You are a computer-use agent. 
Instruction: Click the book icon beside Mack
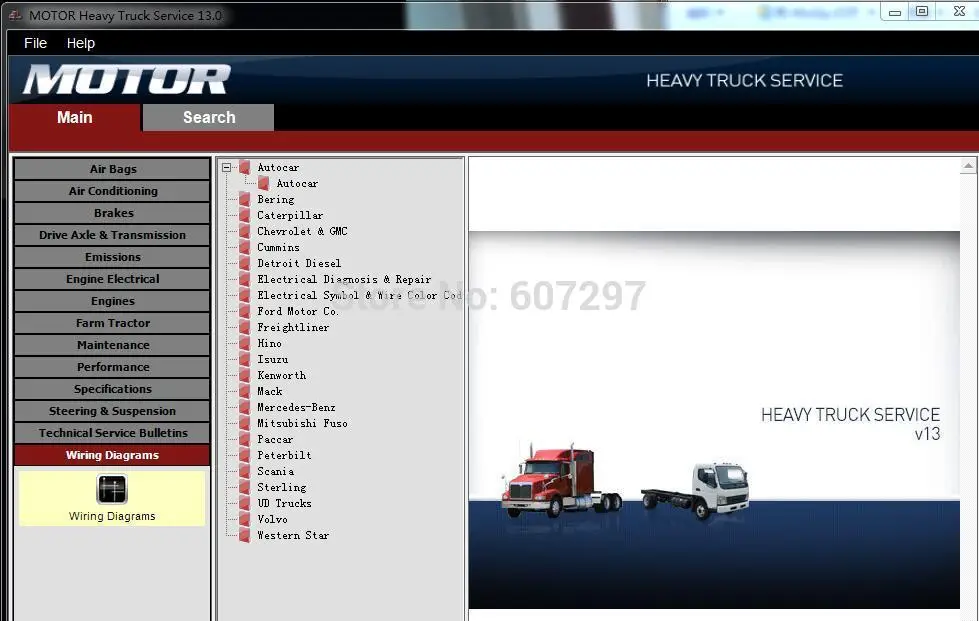(x=245, y=391)
